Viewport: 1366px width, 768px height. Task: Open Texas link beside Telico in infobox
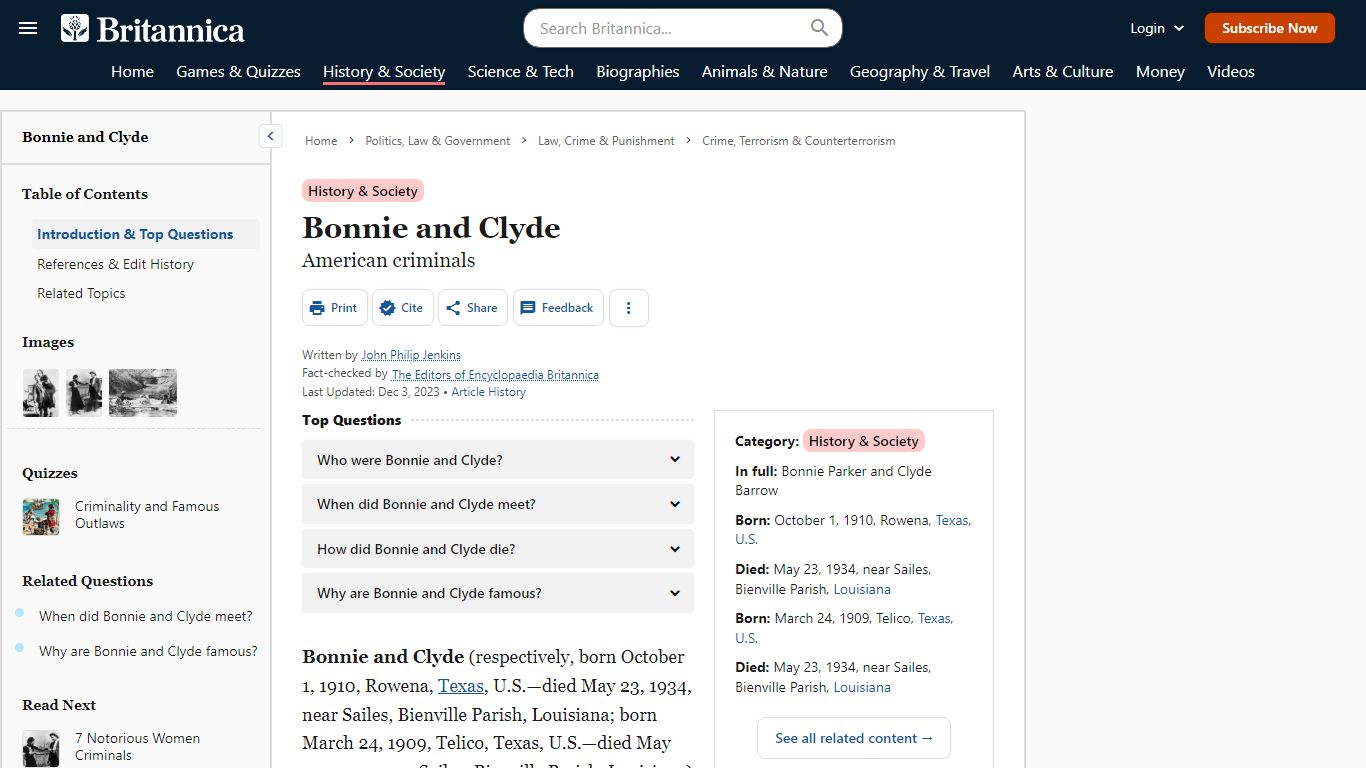pyautogui.click(x=934, y=618)
